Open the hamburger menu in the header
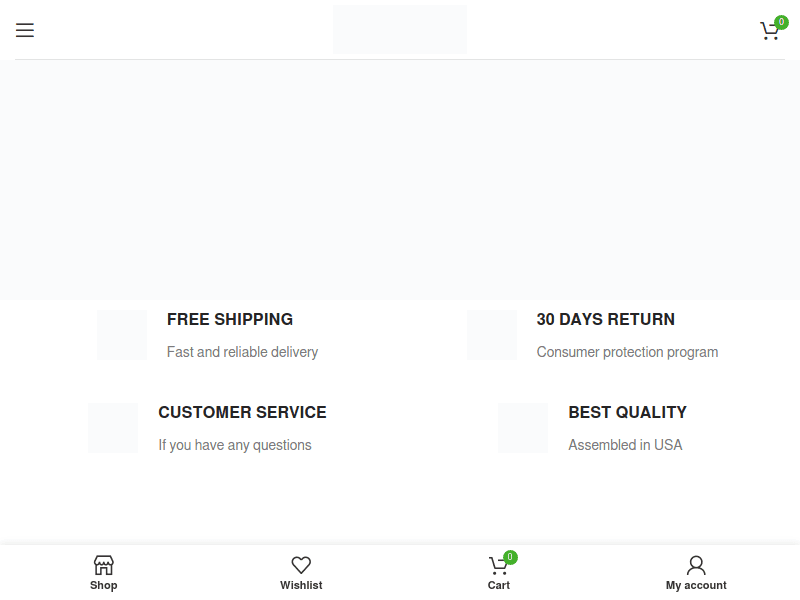800x600 pixels. (x=25, y=30)
